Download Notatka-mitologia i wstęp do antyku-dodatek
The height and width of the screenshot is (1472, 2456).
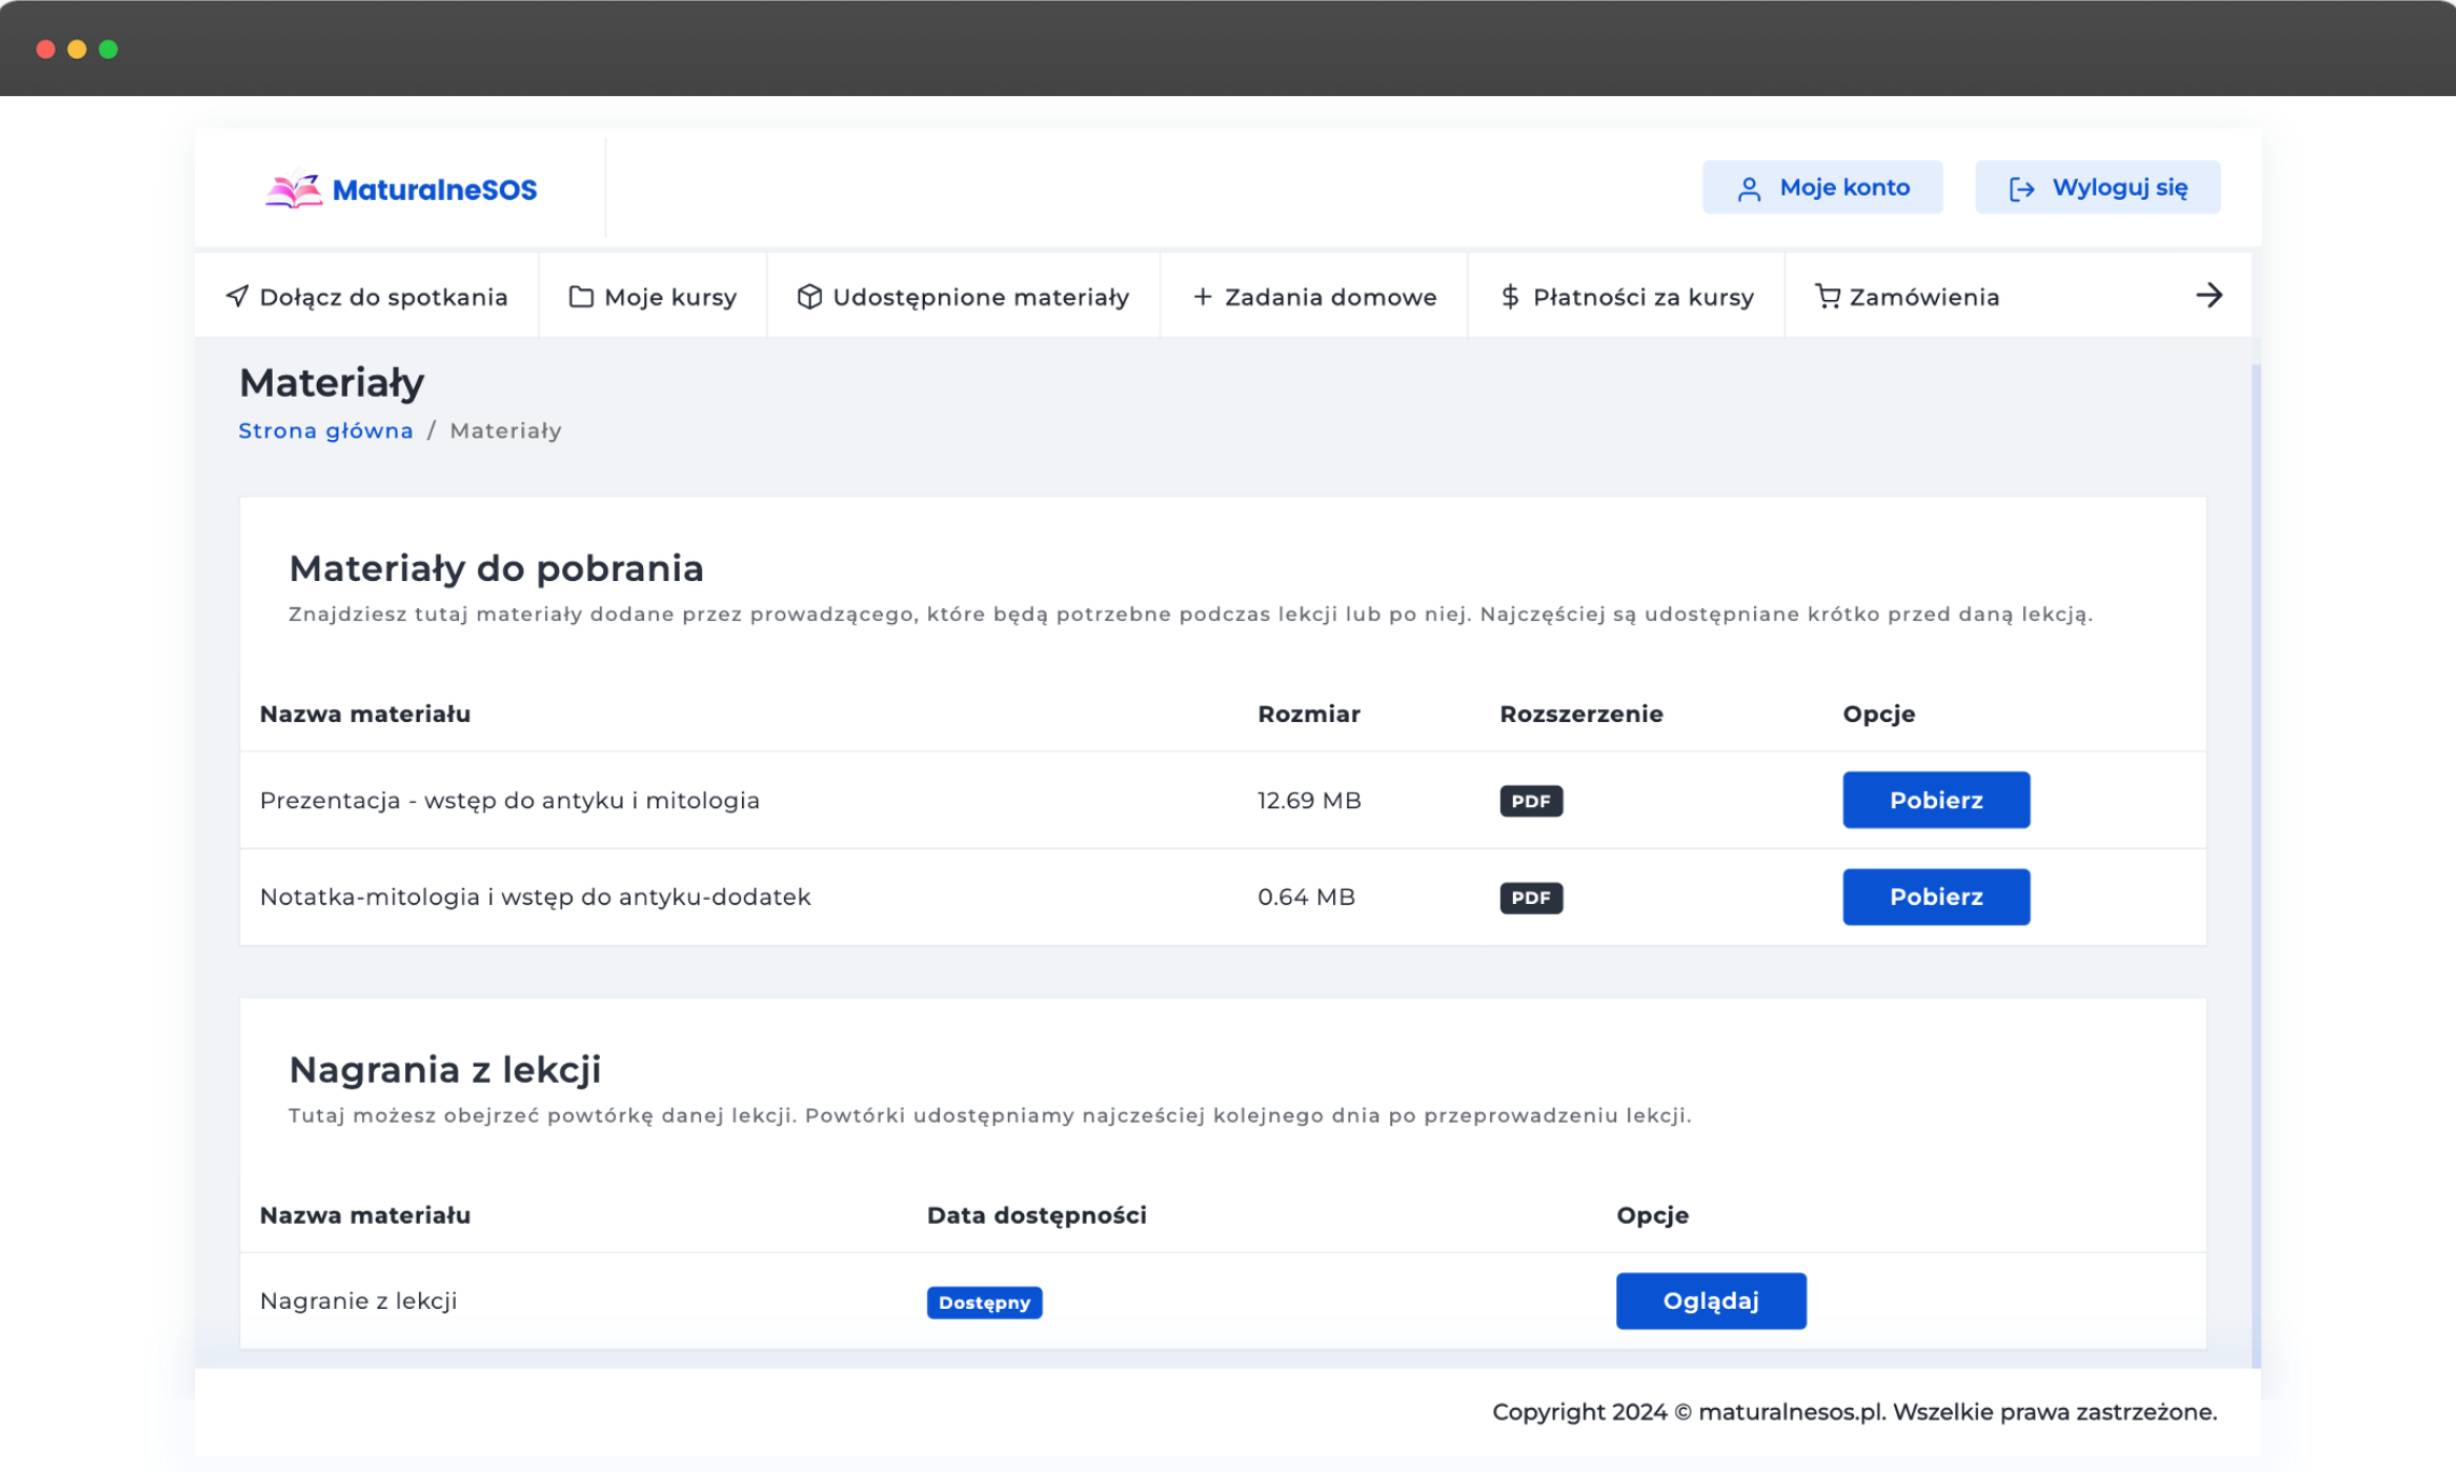coord(1935,896)
